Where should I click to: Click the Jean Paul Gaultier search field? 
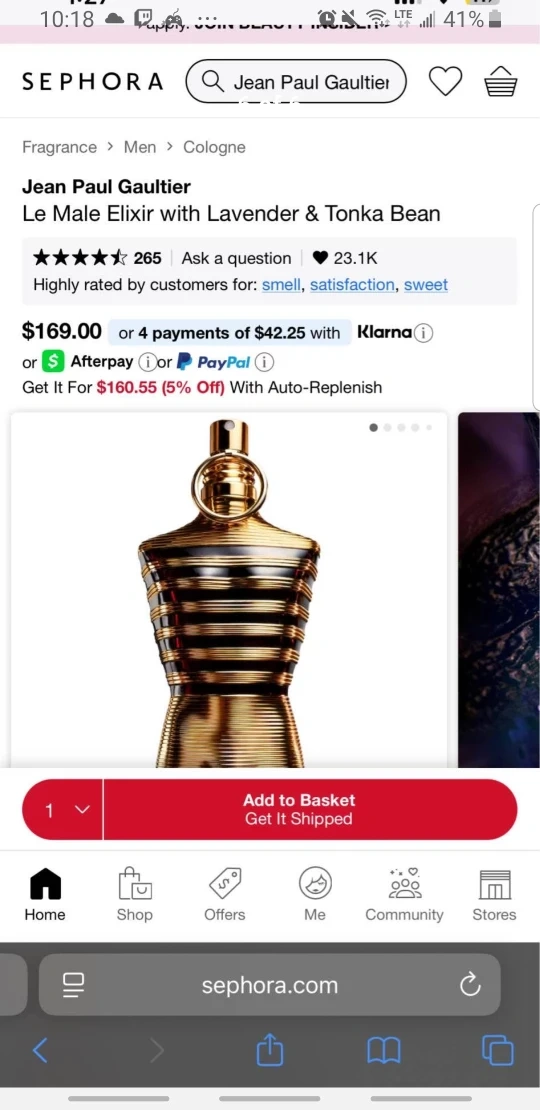pyautogui.click(x=296, y=81)
